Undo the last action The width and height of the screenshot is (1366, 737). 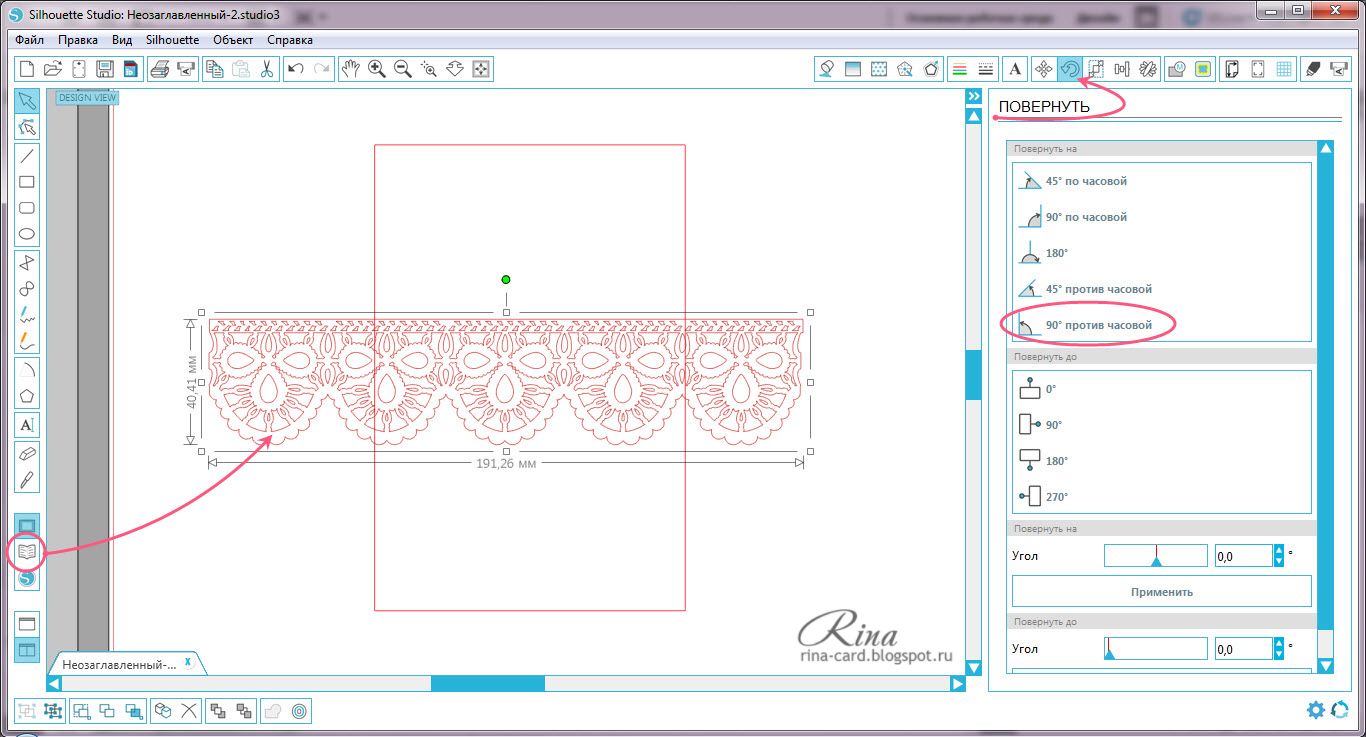tap(295, 69)
